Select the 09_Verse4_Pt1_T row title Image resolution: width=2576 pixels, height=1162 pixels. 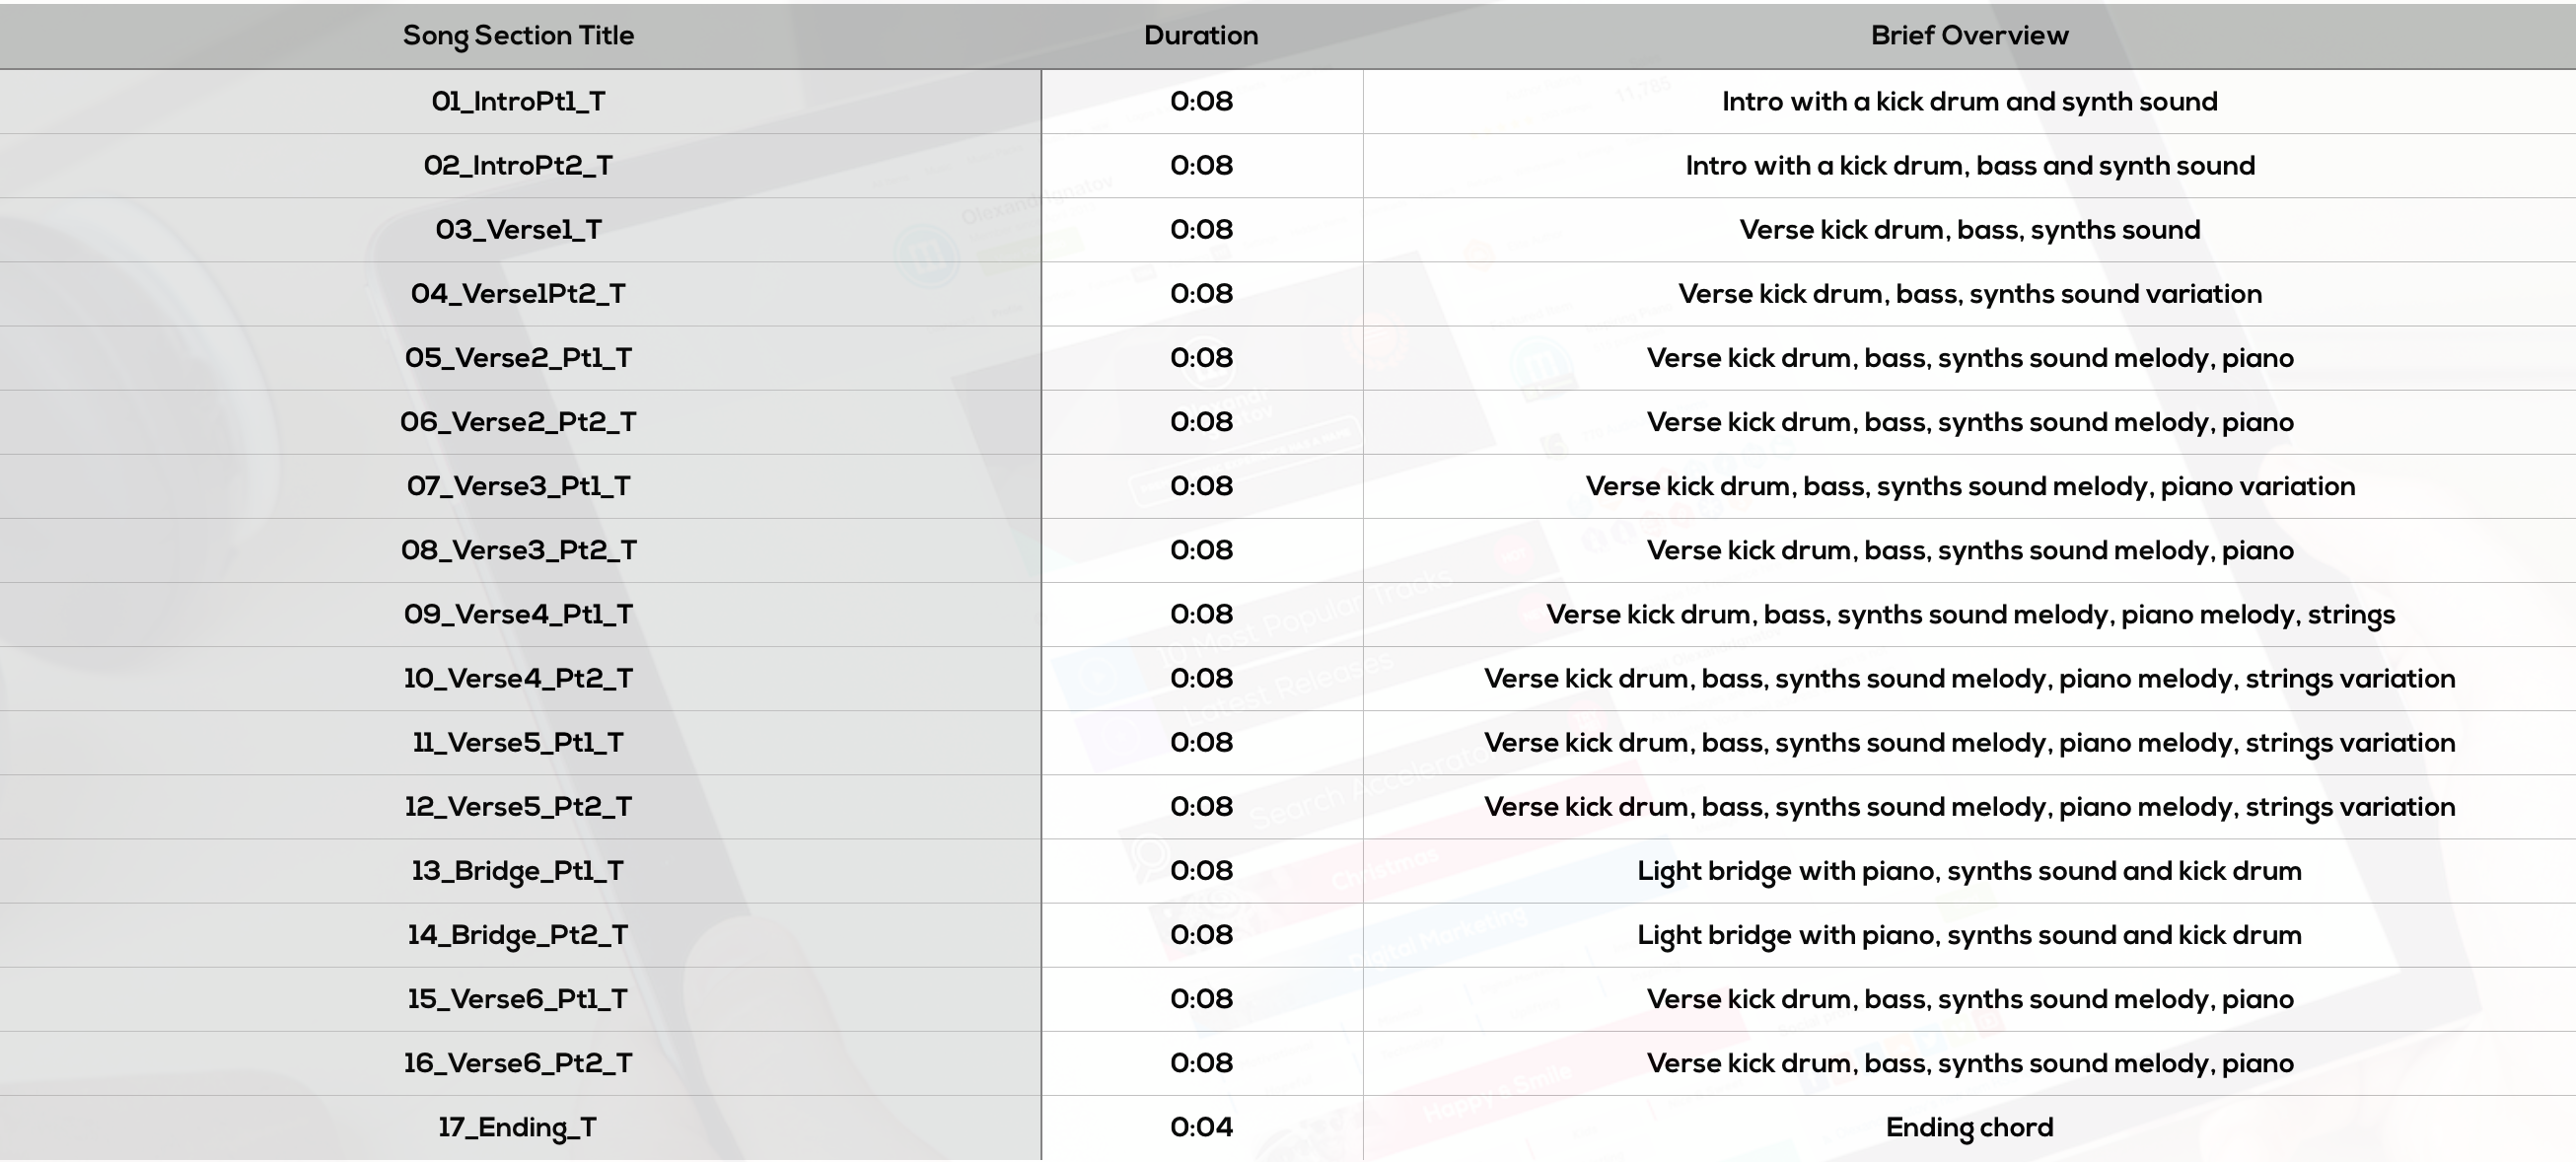518,613
